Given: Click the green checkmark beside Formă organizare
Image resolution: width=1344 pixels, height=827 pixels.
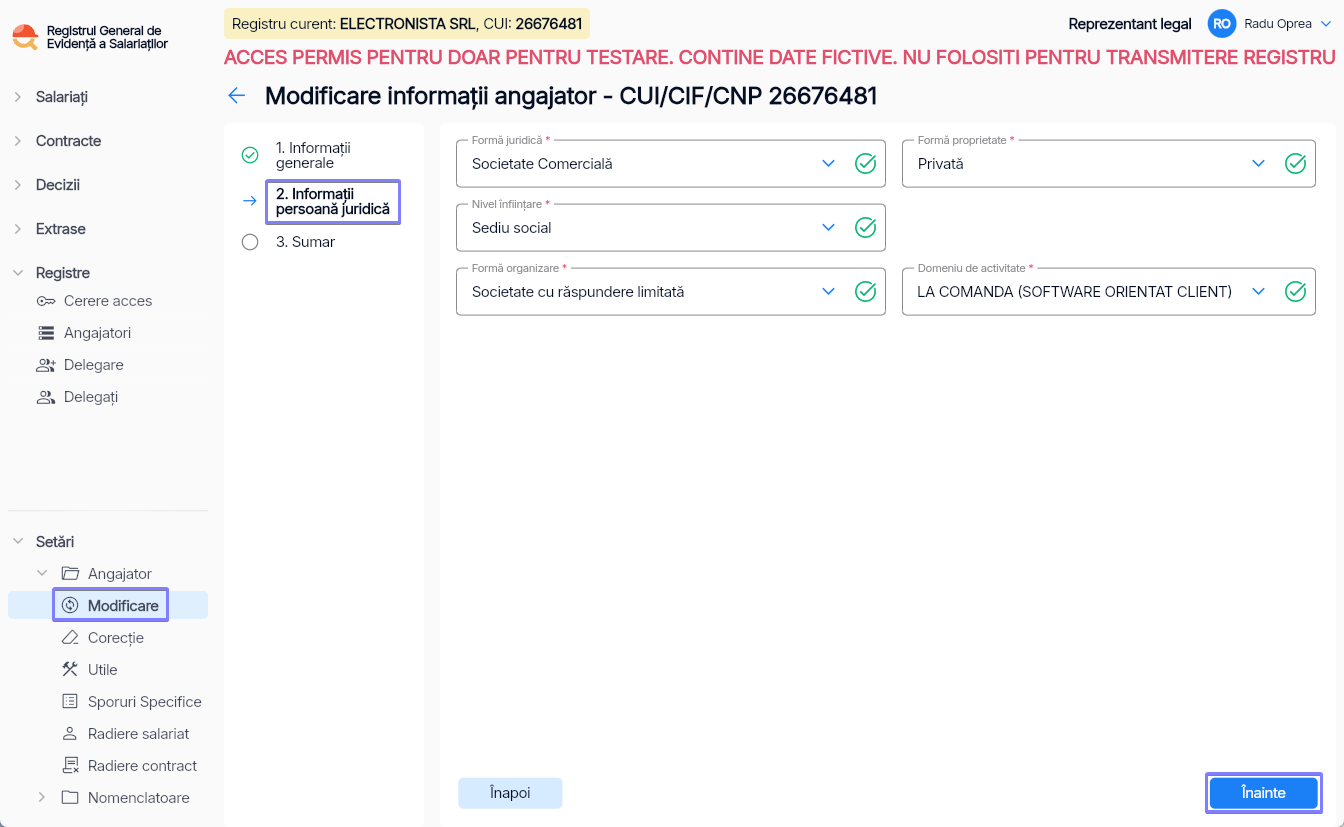Looking at the screenshot, I should 866,291.
